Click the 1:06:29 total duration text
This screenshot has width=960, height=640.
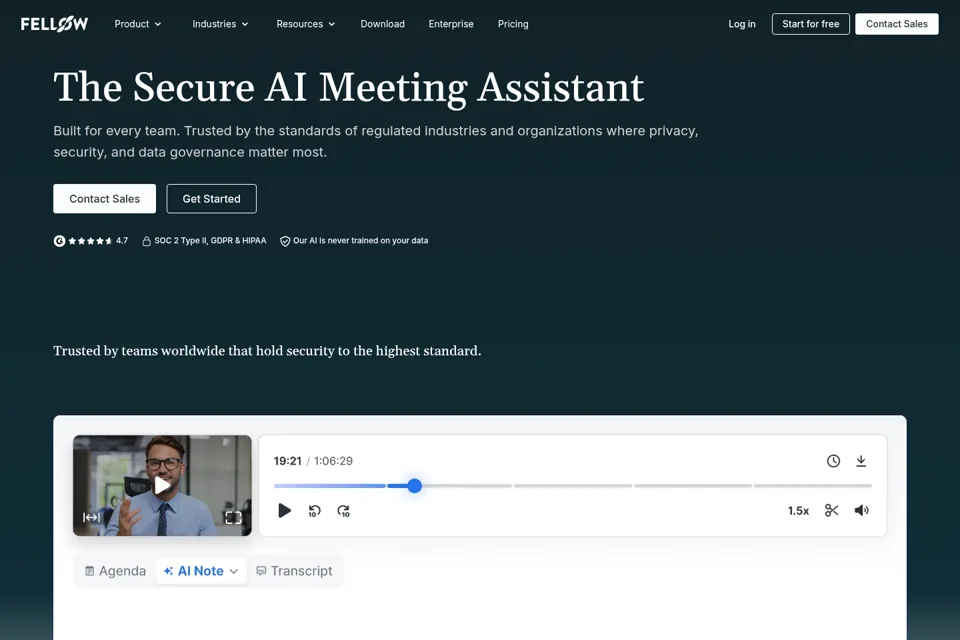[x=334, y=461]
